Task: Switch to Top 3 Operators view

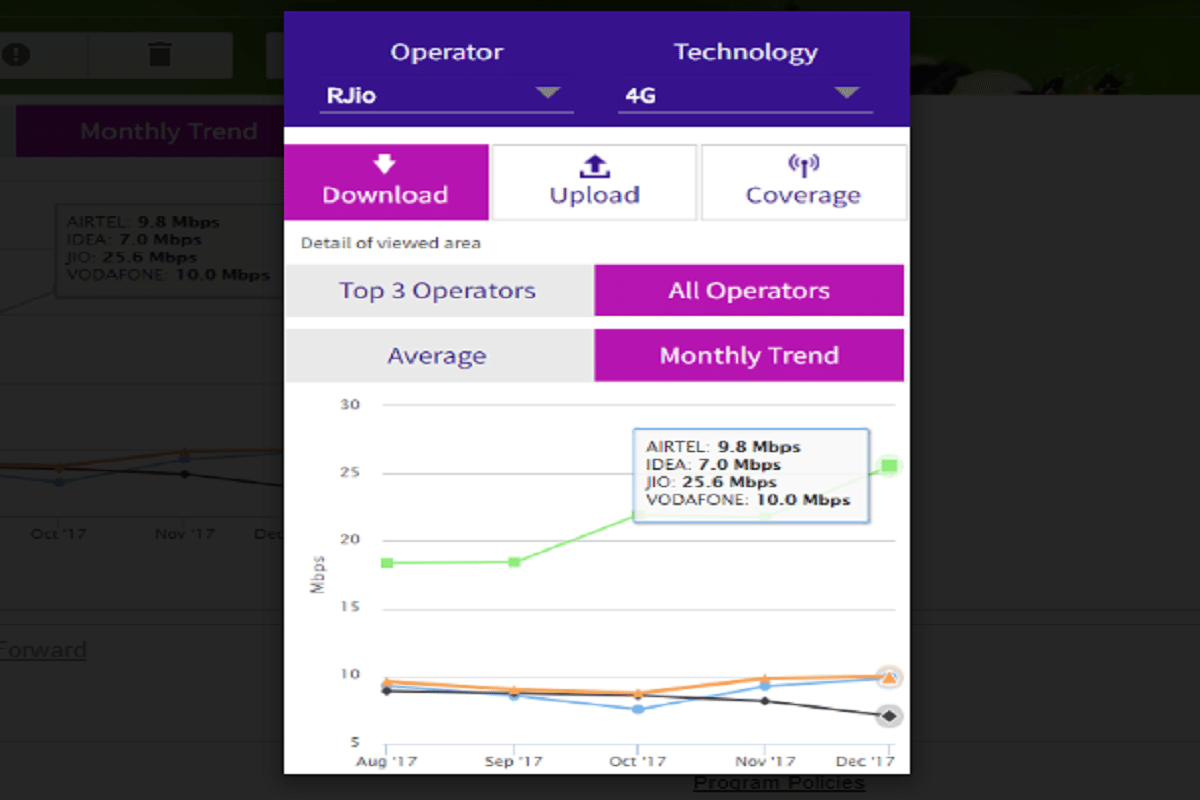Action: (x=438, y=291)
